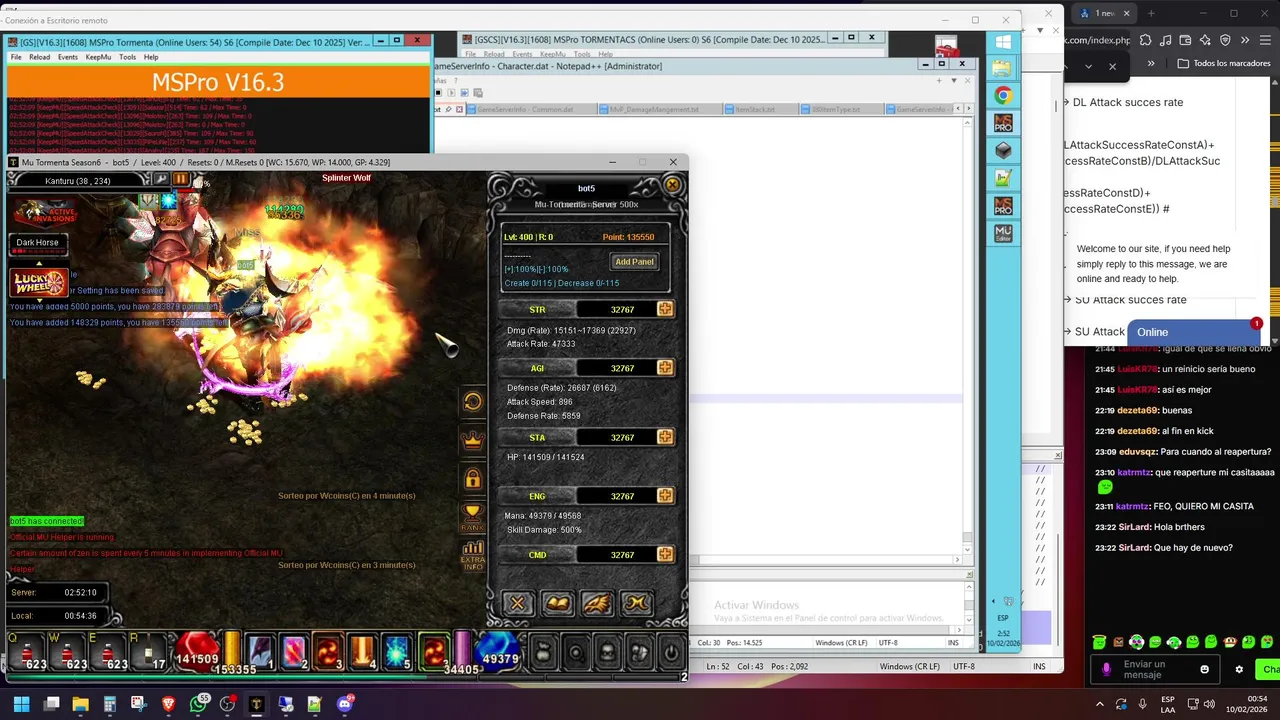Add a point to STA stat

[665, 437]
